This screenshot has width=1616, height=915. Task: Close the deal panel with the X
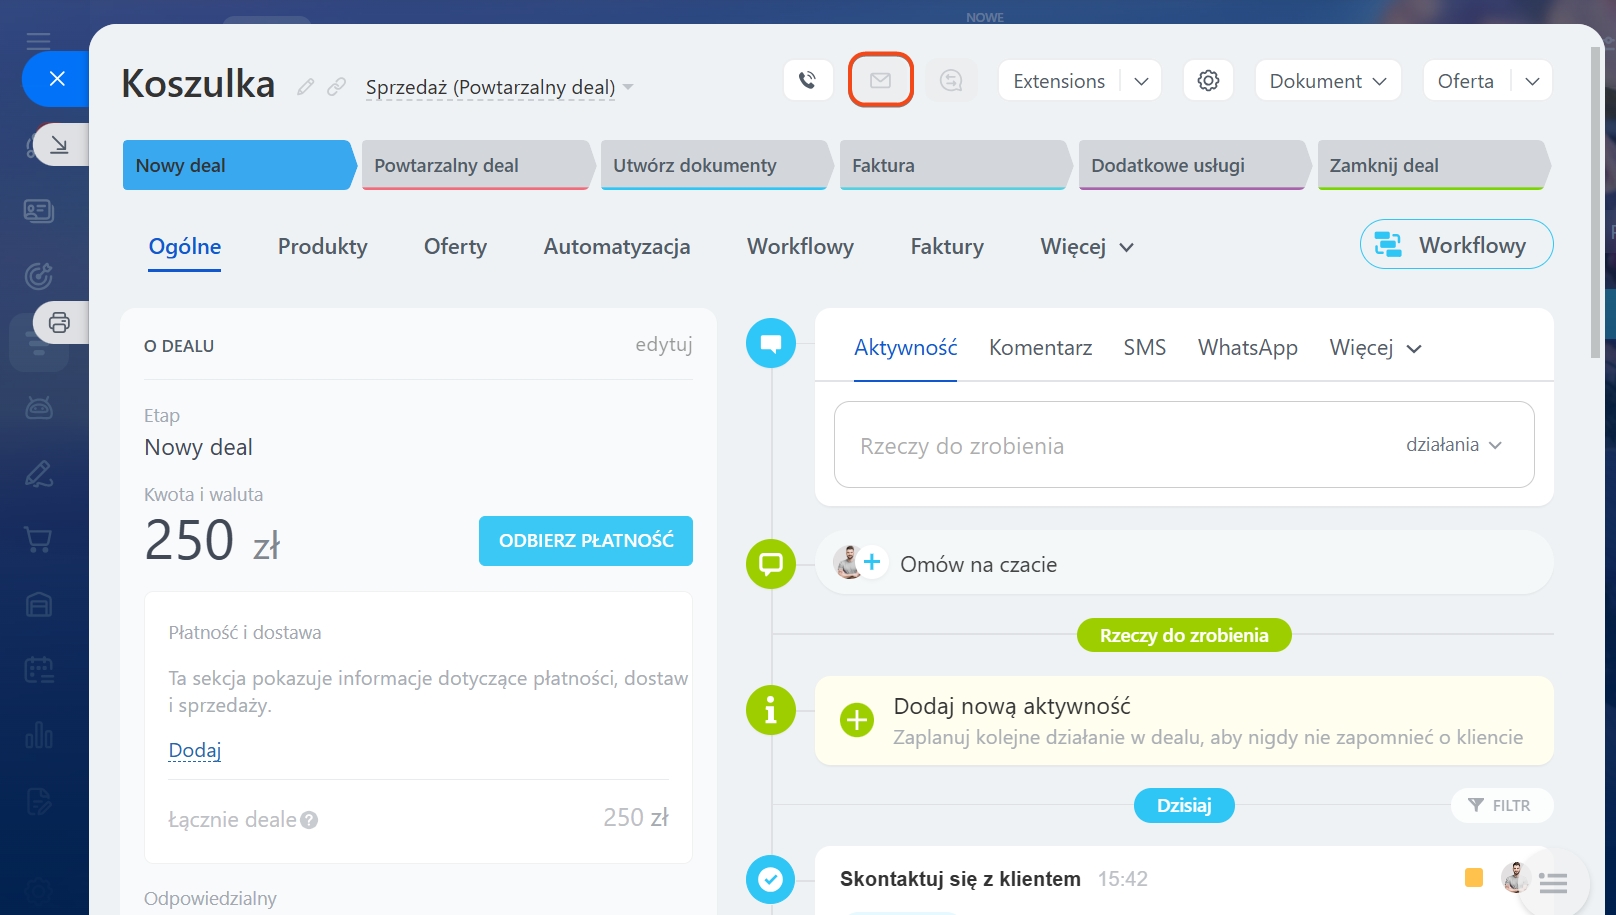[57, 78]
